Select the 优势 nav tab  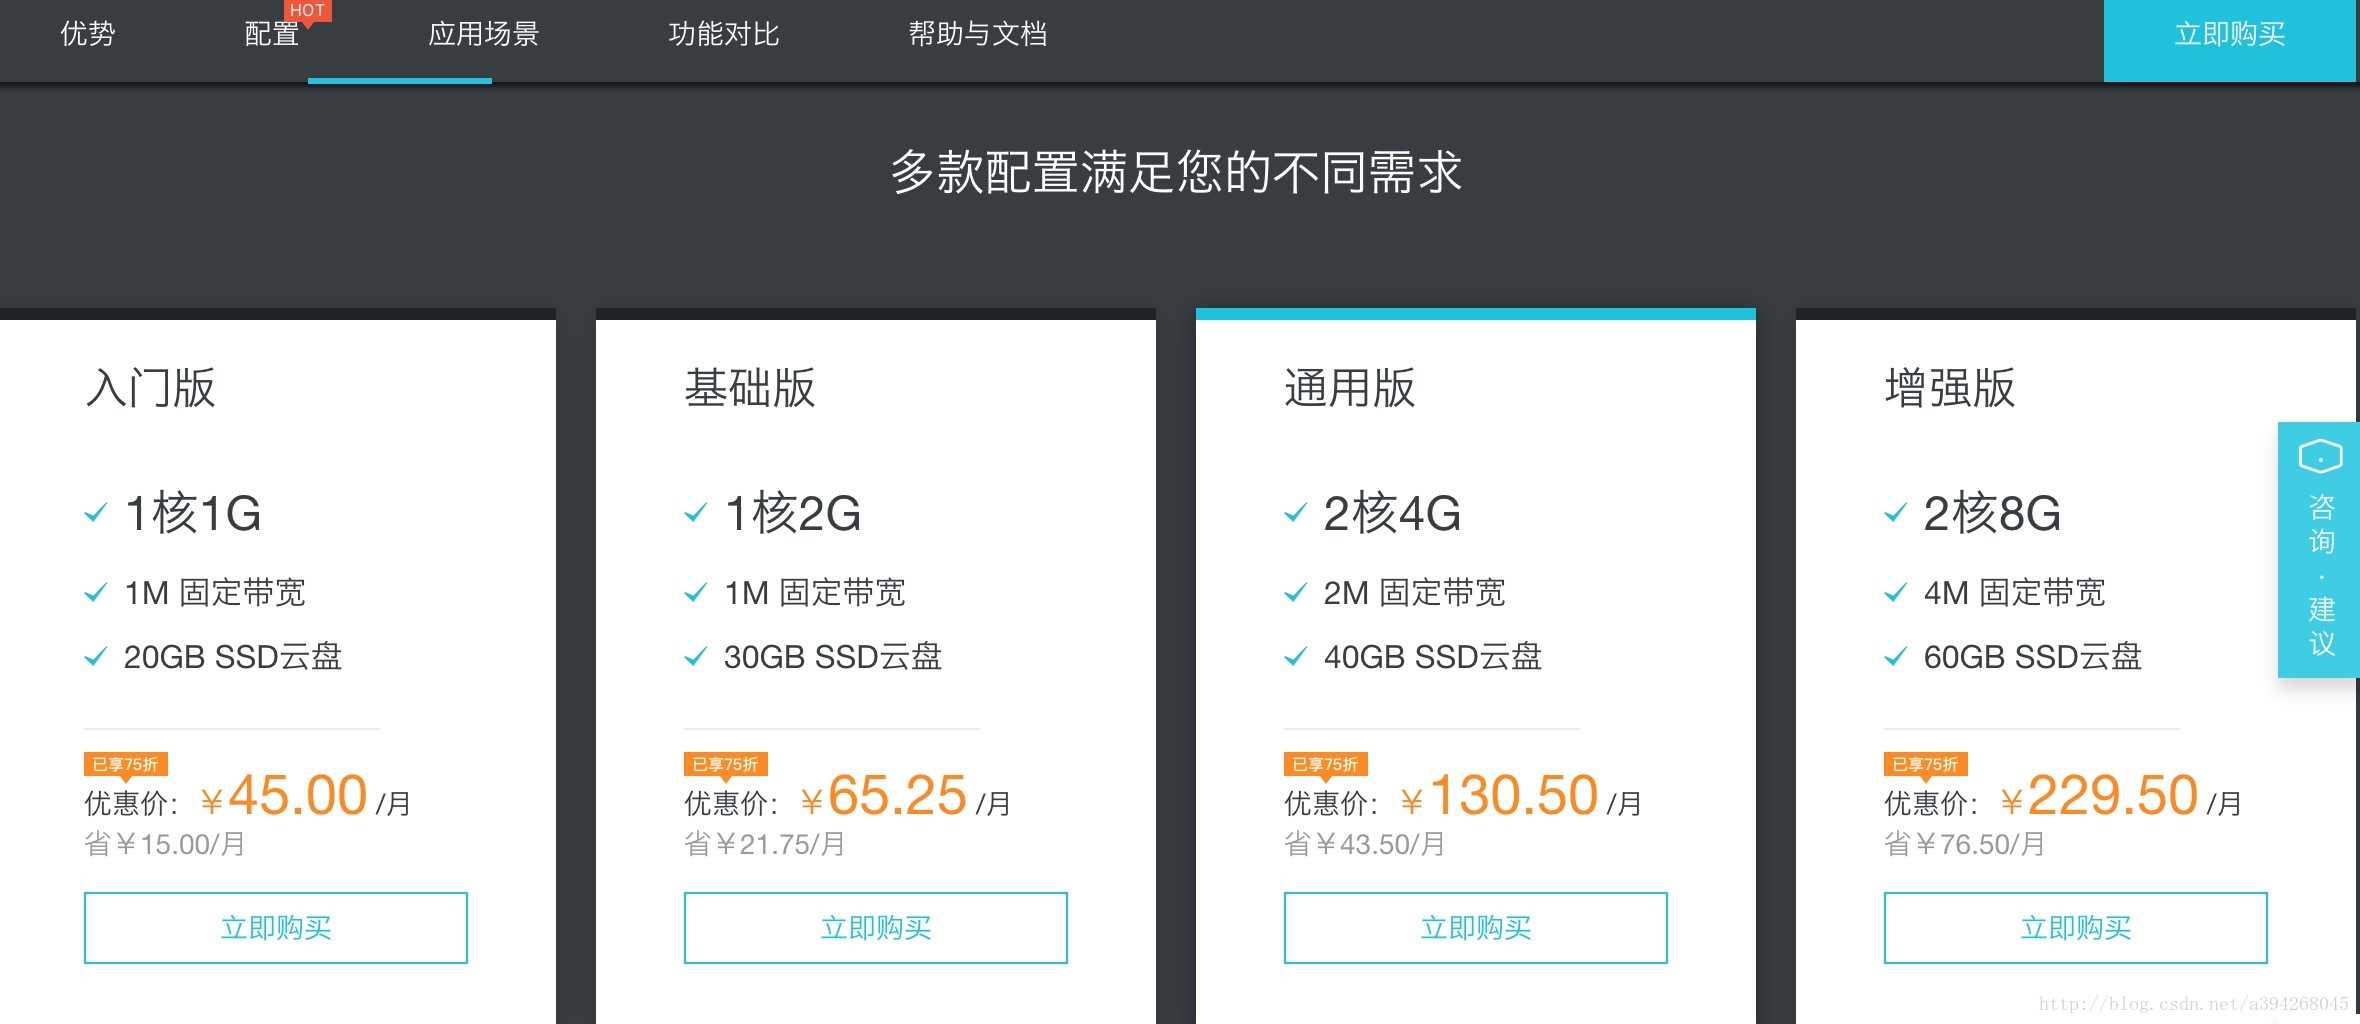pyautogui.click(x=87, y=35)
